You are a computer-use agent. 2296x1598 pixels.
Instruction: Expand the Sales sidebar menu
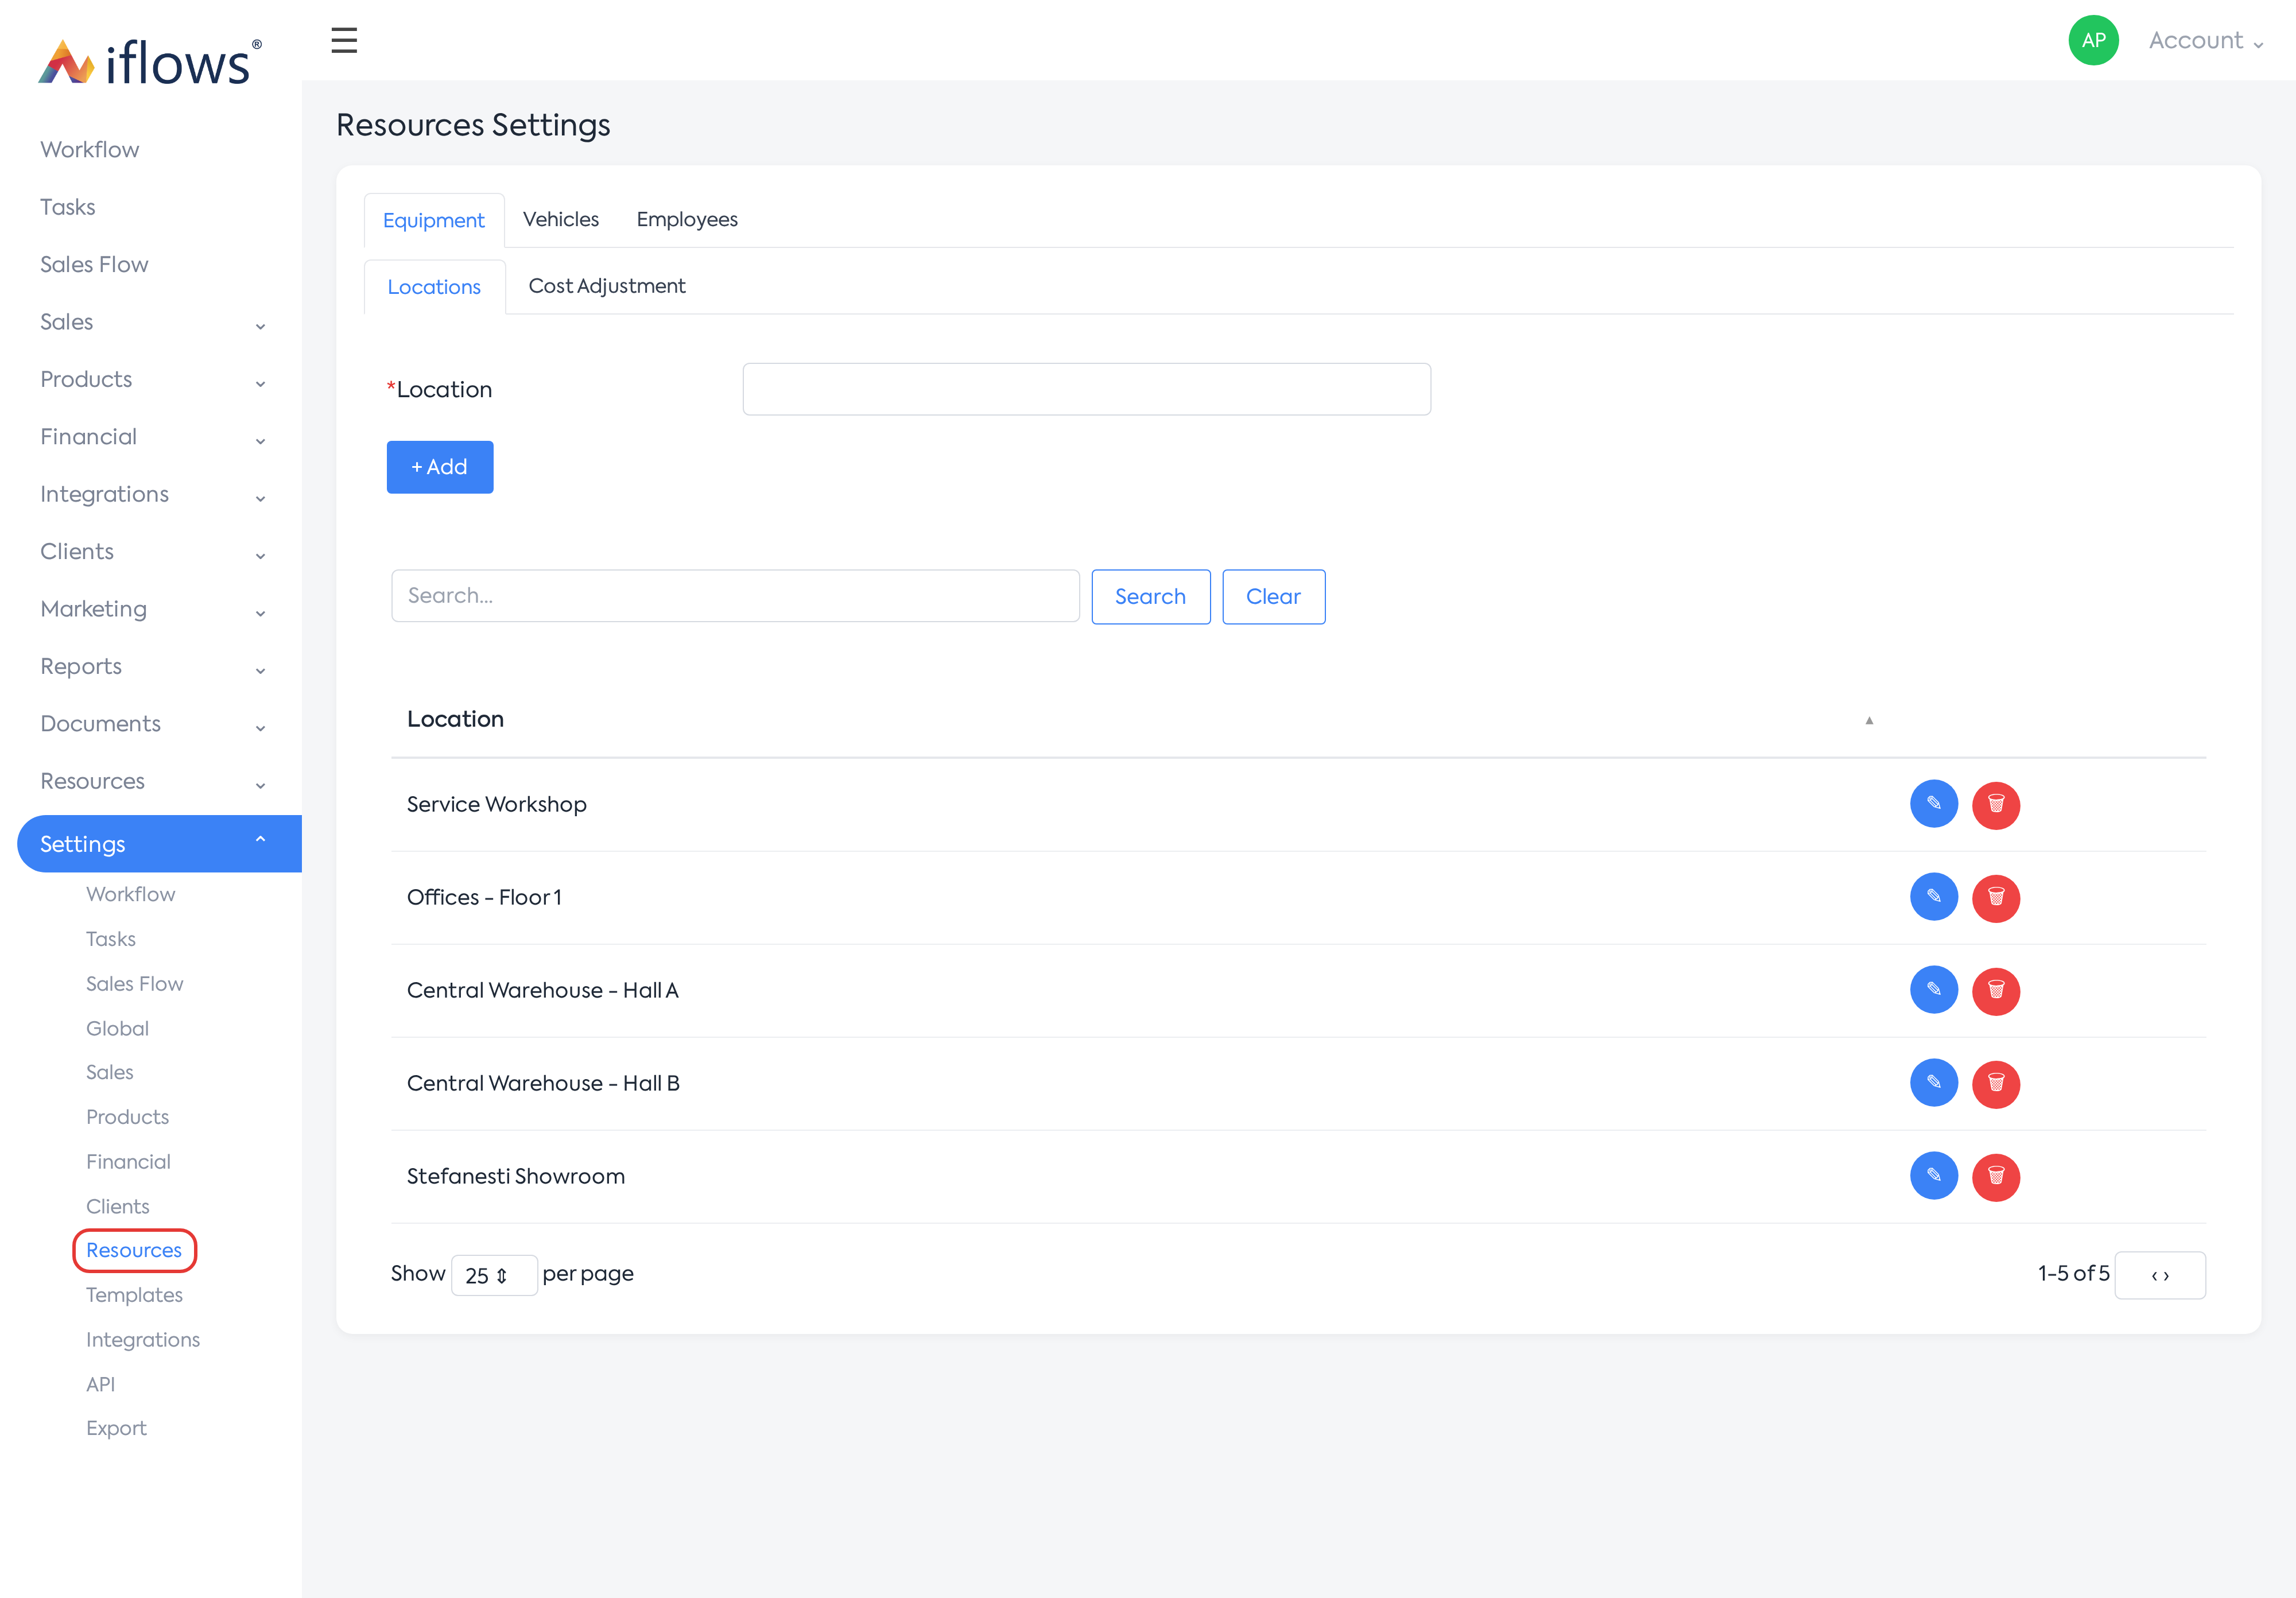151,322
